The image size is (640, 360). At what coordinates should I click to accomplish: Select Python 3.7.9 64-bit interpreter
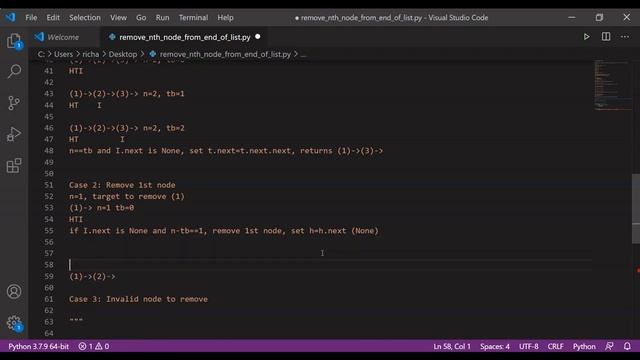point(38,346)
